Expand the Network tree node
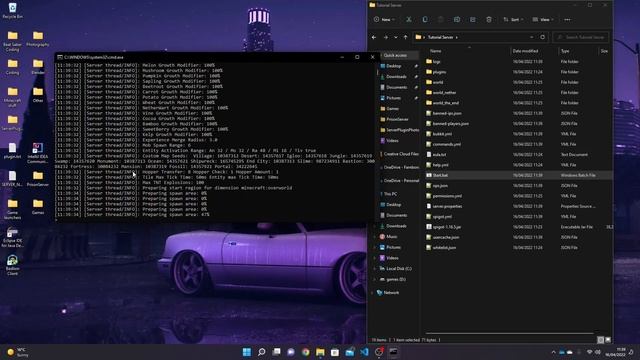The height and width of the screenshot is (360, 640). 372,293
